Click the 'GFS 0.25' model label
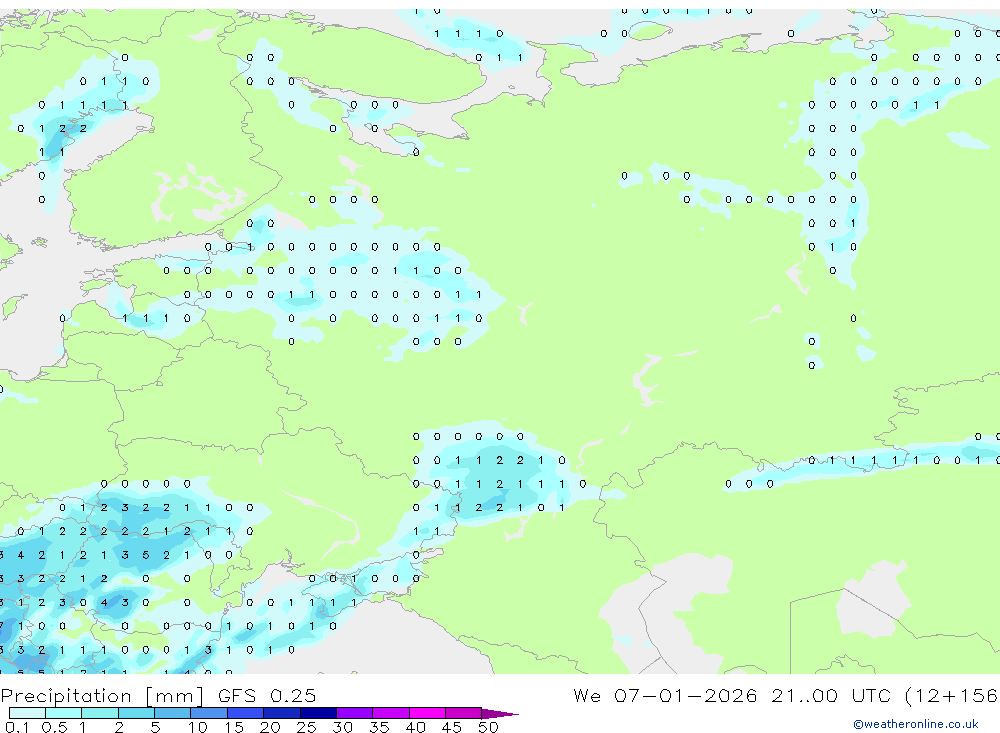Screen dimensions: 1000x733 pos(267,695)
